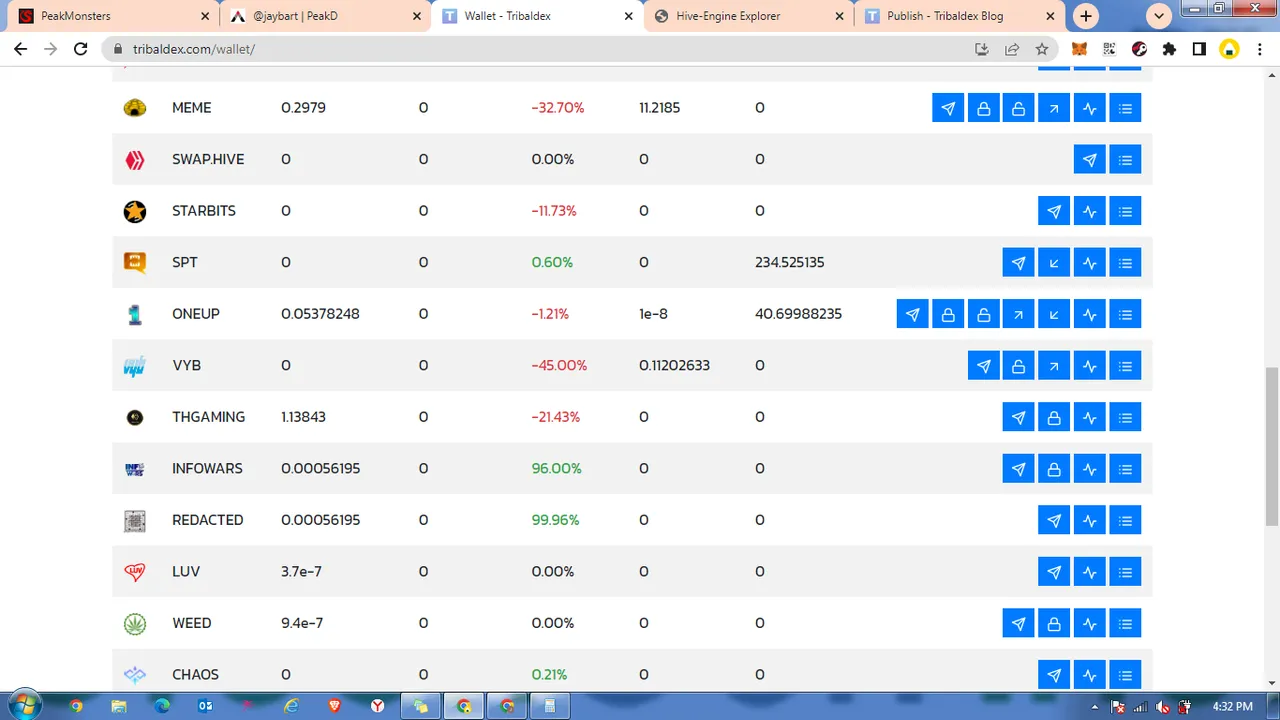Open the SWAP.HIVE history list icon
The height and width of the screenshot is (720, 1280).
pyautogui.click(x=1125, y=160)
